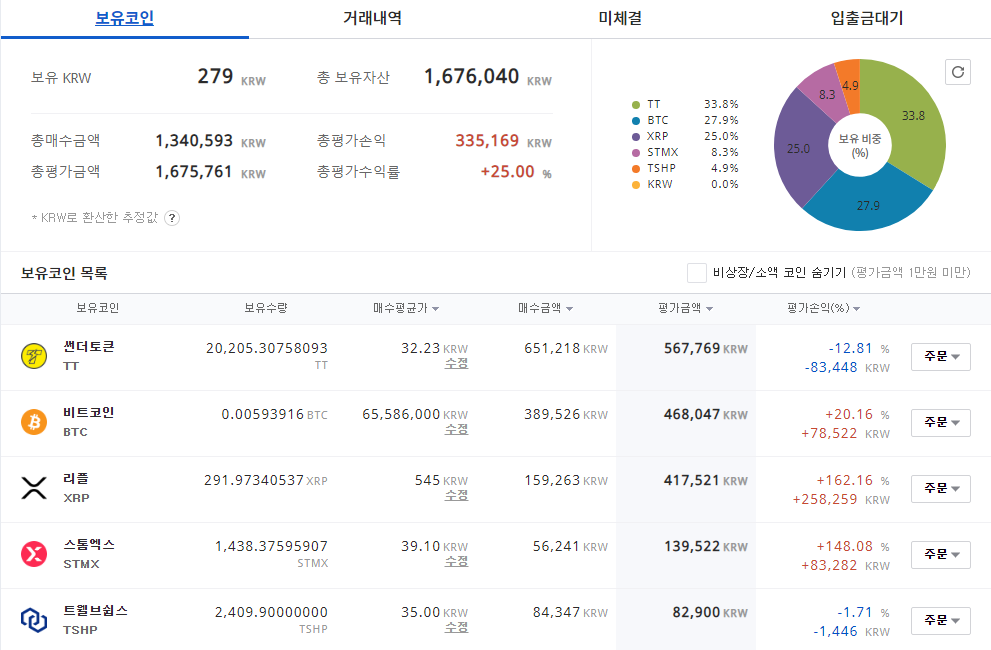The image size is (991, 650).
Task: Open the help tooltip for KRW estimate
Action: click(x=172, y=218)
